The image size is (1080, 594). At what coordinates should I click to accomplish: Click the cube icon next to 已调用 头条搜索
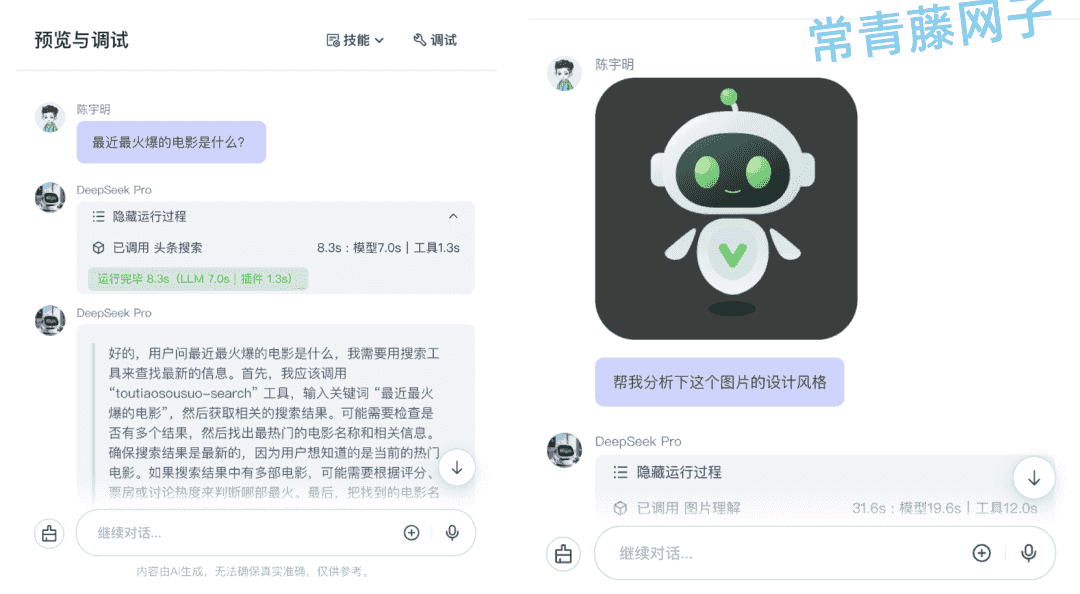98,248
